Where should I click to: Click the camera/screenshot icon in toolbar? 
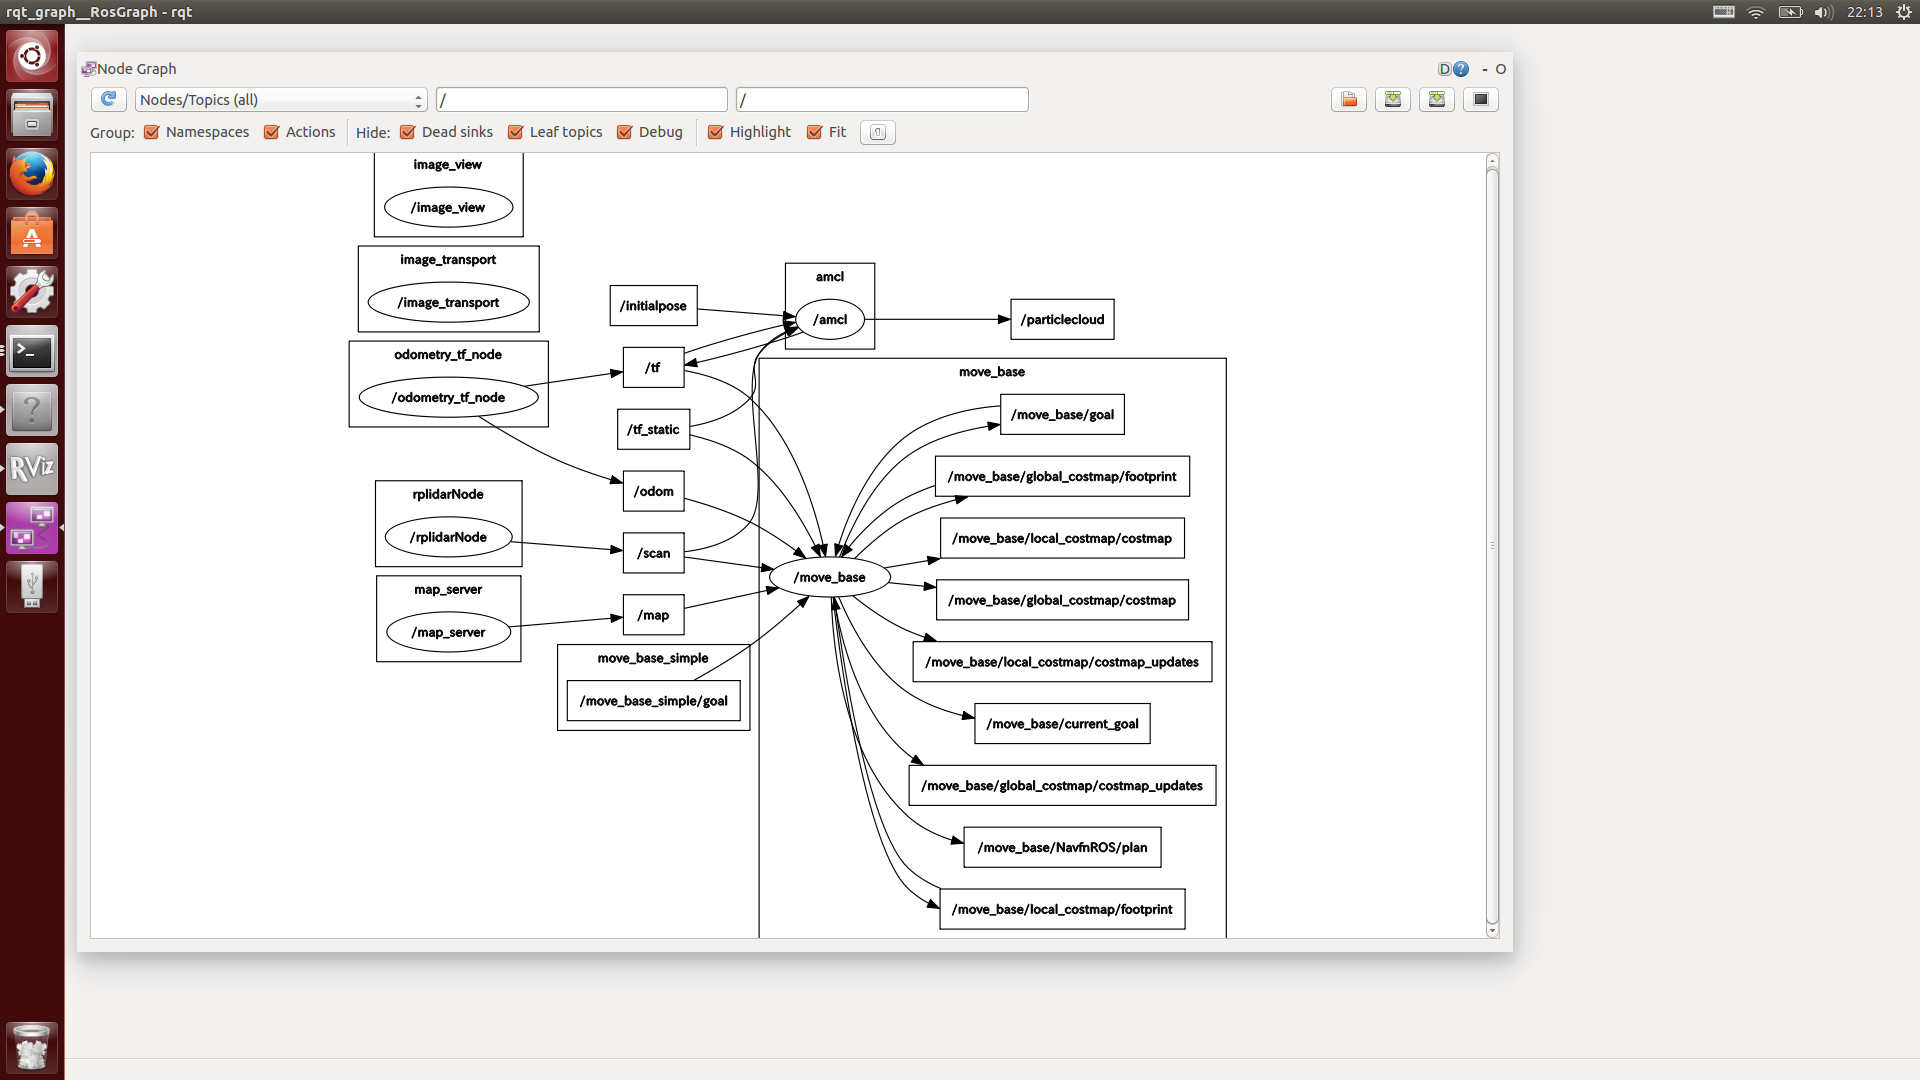(x=1481, y=99)
